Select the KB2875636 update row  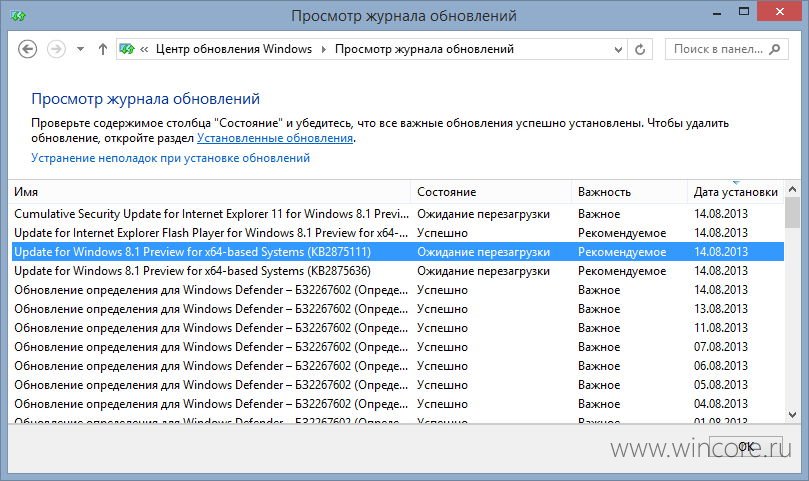[397, 271]
